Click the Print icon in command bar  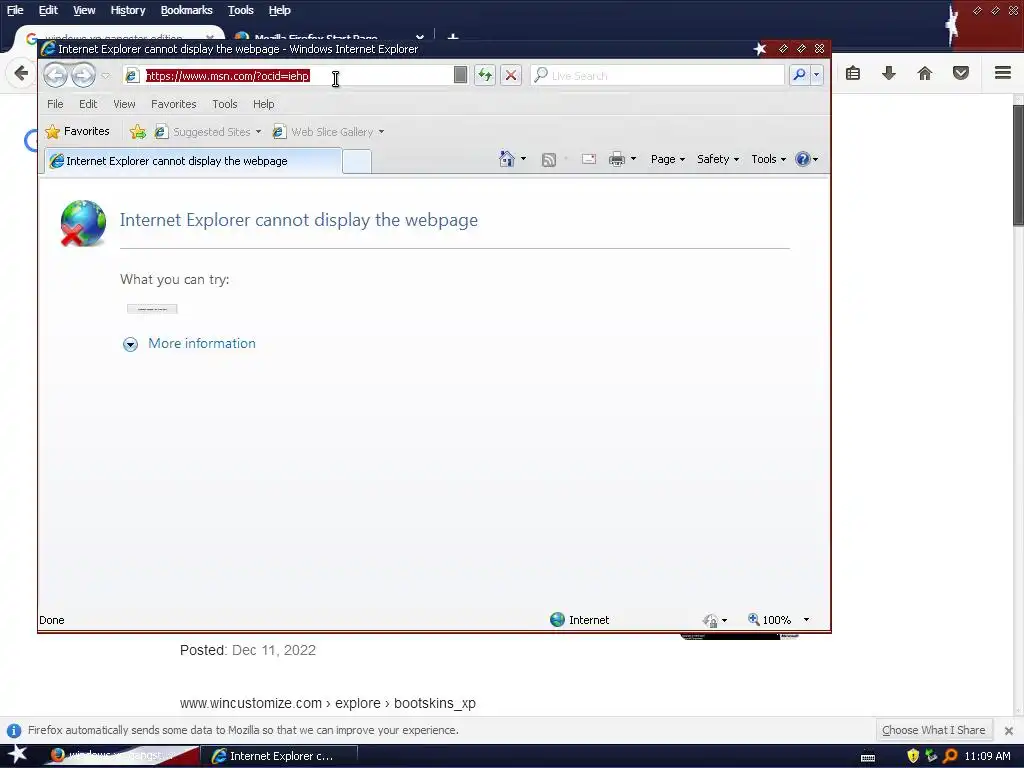pos(616,159)
